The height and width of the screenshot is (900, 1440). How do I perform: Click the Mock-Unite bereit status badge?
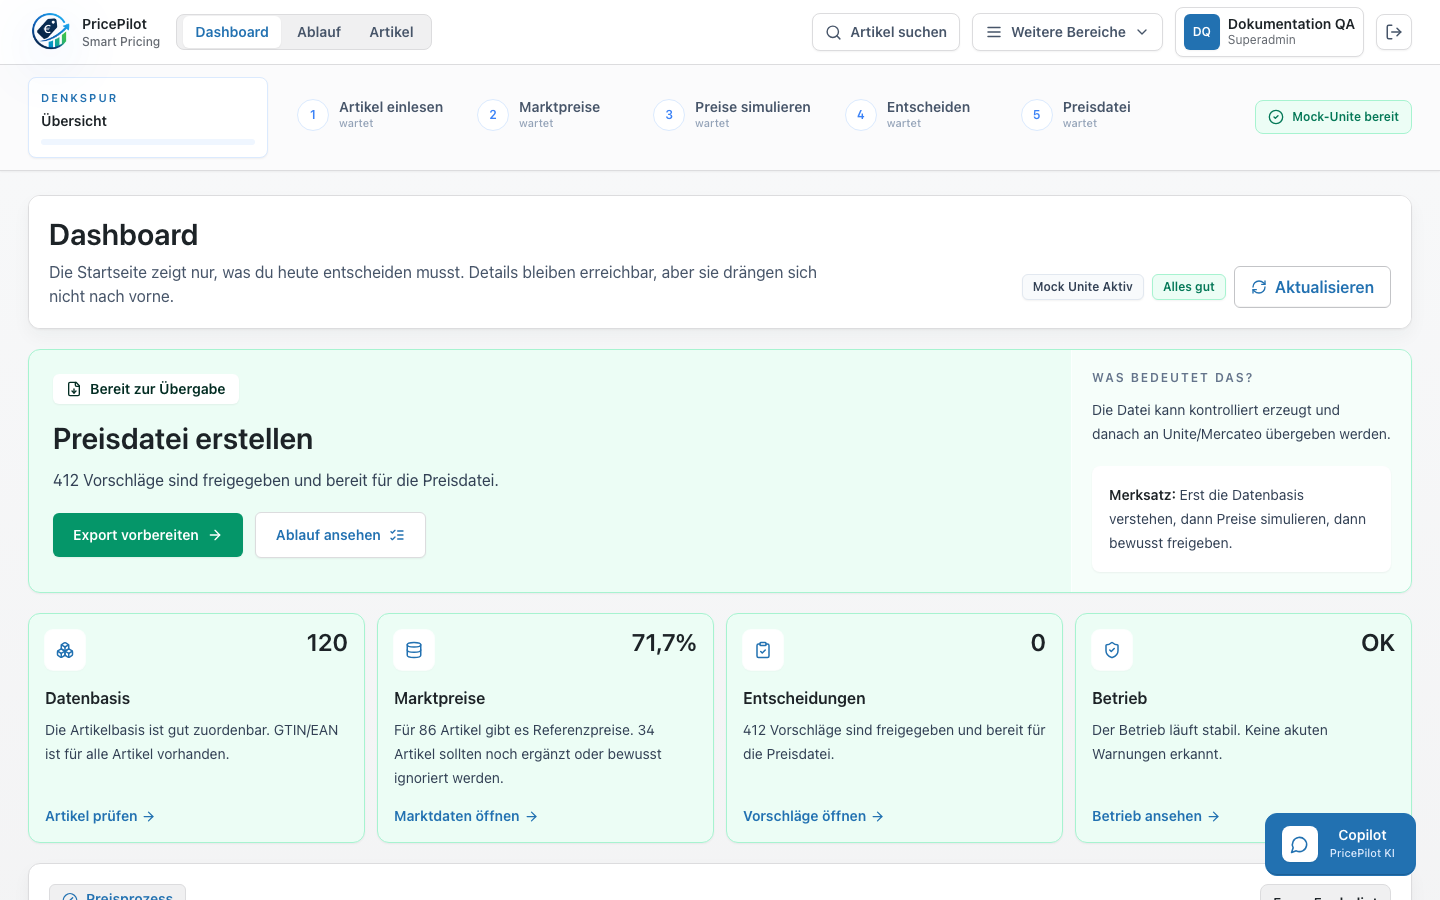point(1333,117)
